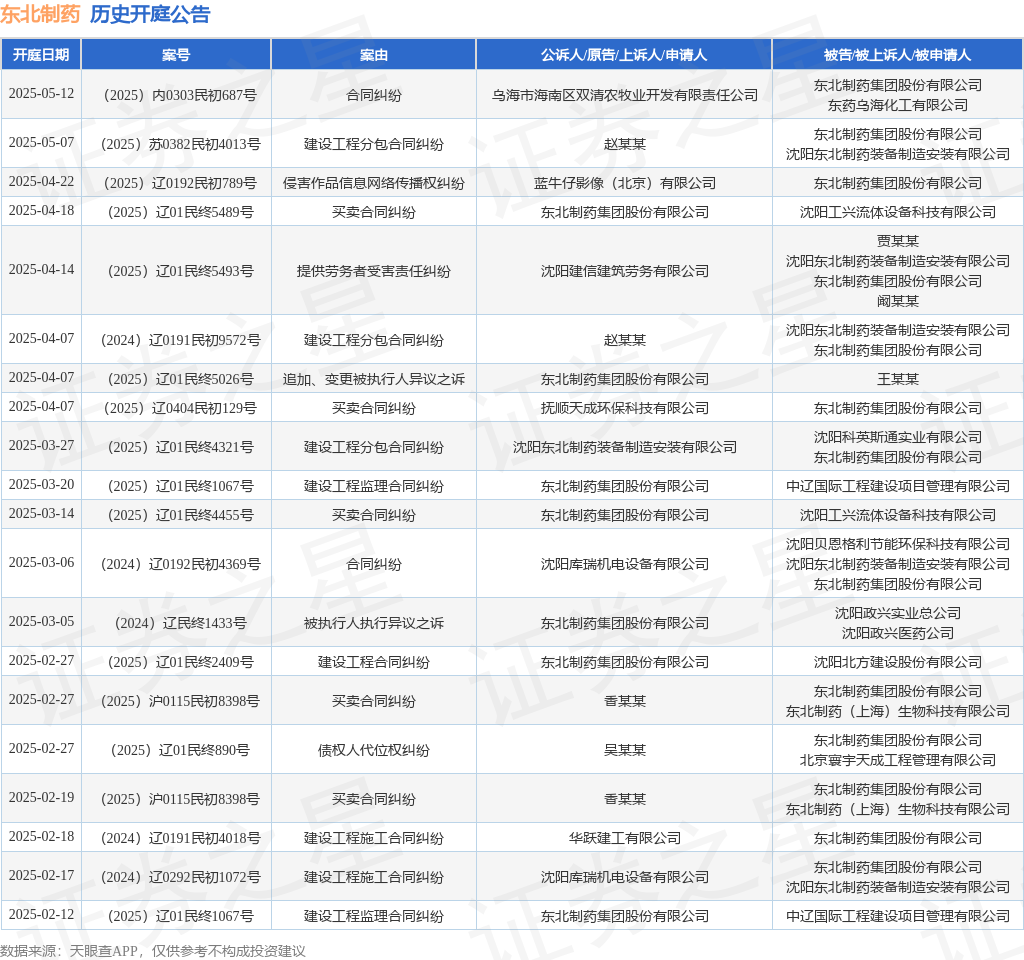Screen dimensions: 1024x960
Task: Click plaintiff 沈阳建信建筑劳务有限公司
Action: pyautogui.click(x=624, y=271)
